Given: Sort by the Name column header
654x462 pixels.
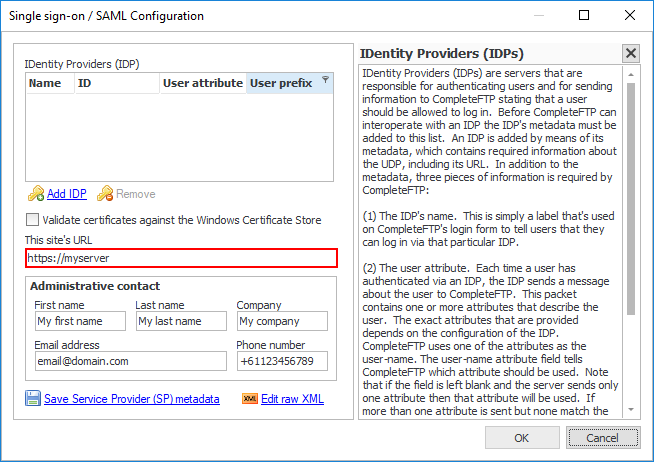Looking at the screenshot, I should coord(45,84).
